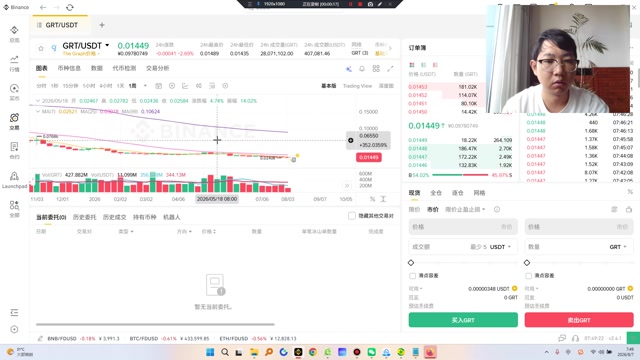Open the 交易 trade sidebar icon
The height and width of the screenshot is (360, 640).
click(14, 118)
